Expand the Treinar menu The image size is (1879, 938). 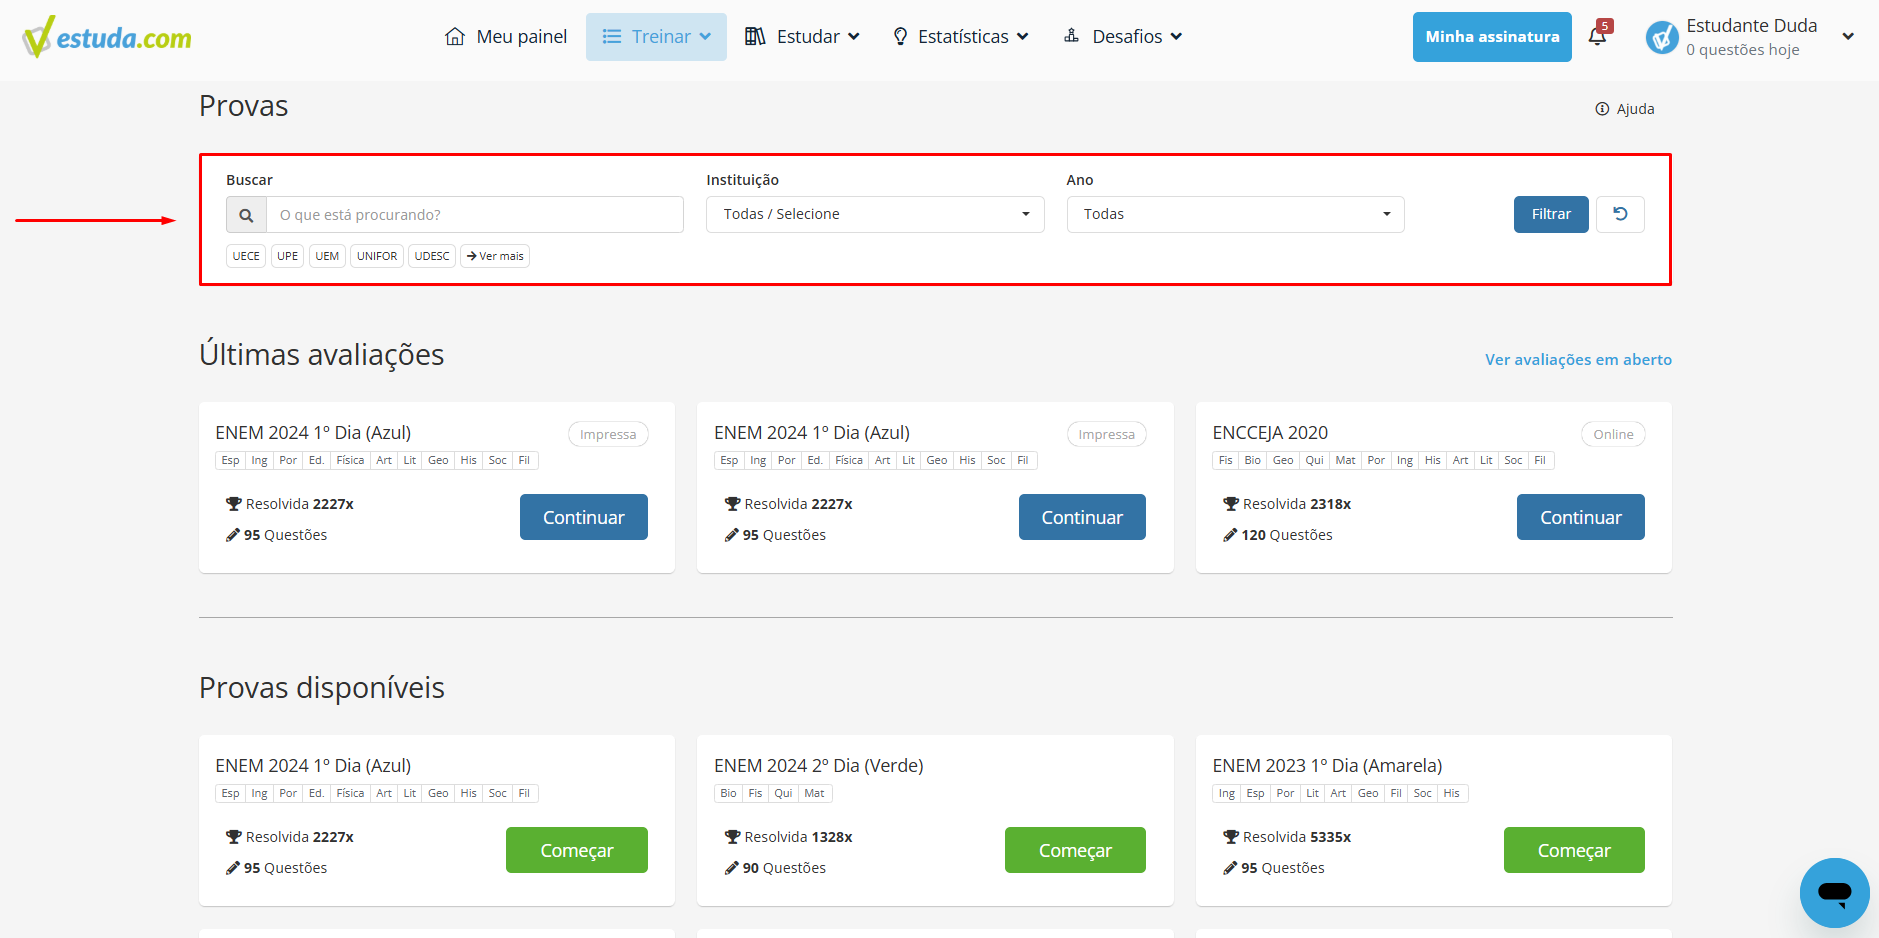(656, 37)
